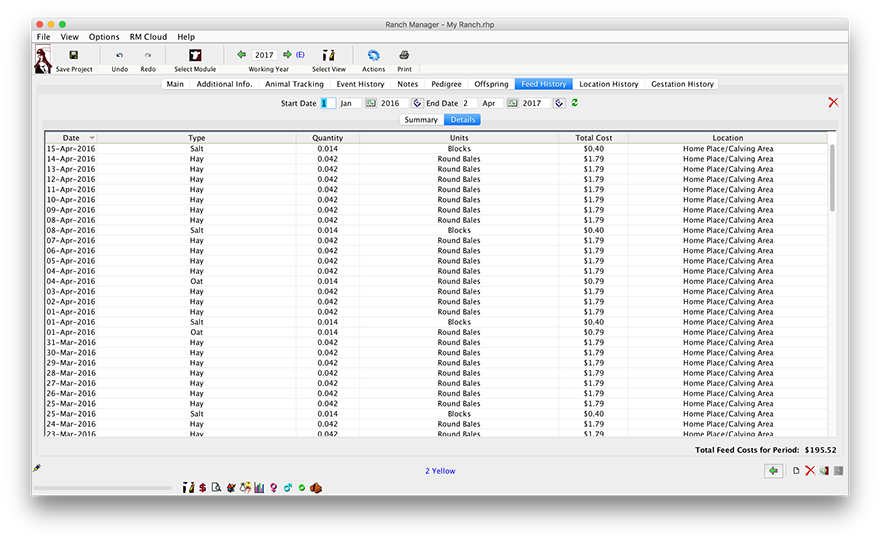The height and width of the screenshot is (541, 880).
Task: Open the RM Cloud menu
Action: (x=148, y=37)
